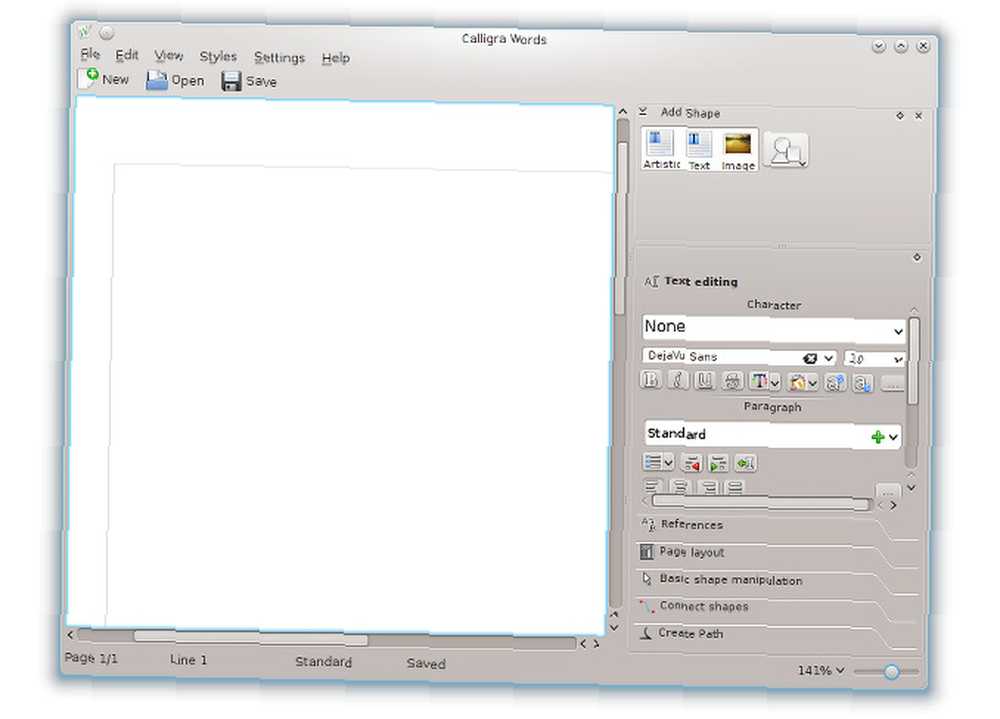Activate the Text editing tool
Screen dimensions: 1000x719
693,281
